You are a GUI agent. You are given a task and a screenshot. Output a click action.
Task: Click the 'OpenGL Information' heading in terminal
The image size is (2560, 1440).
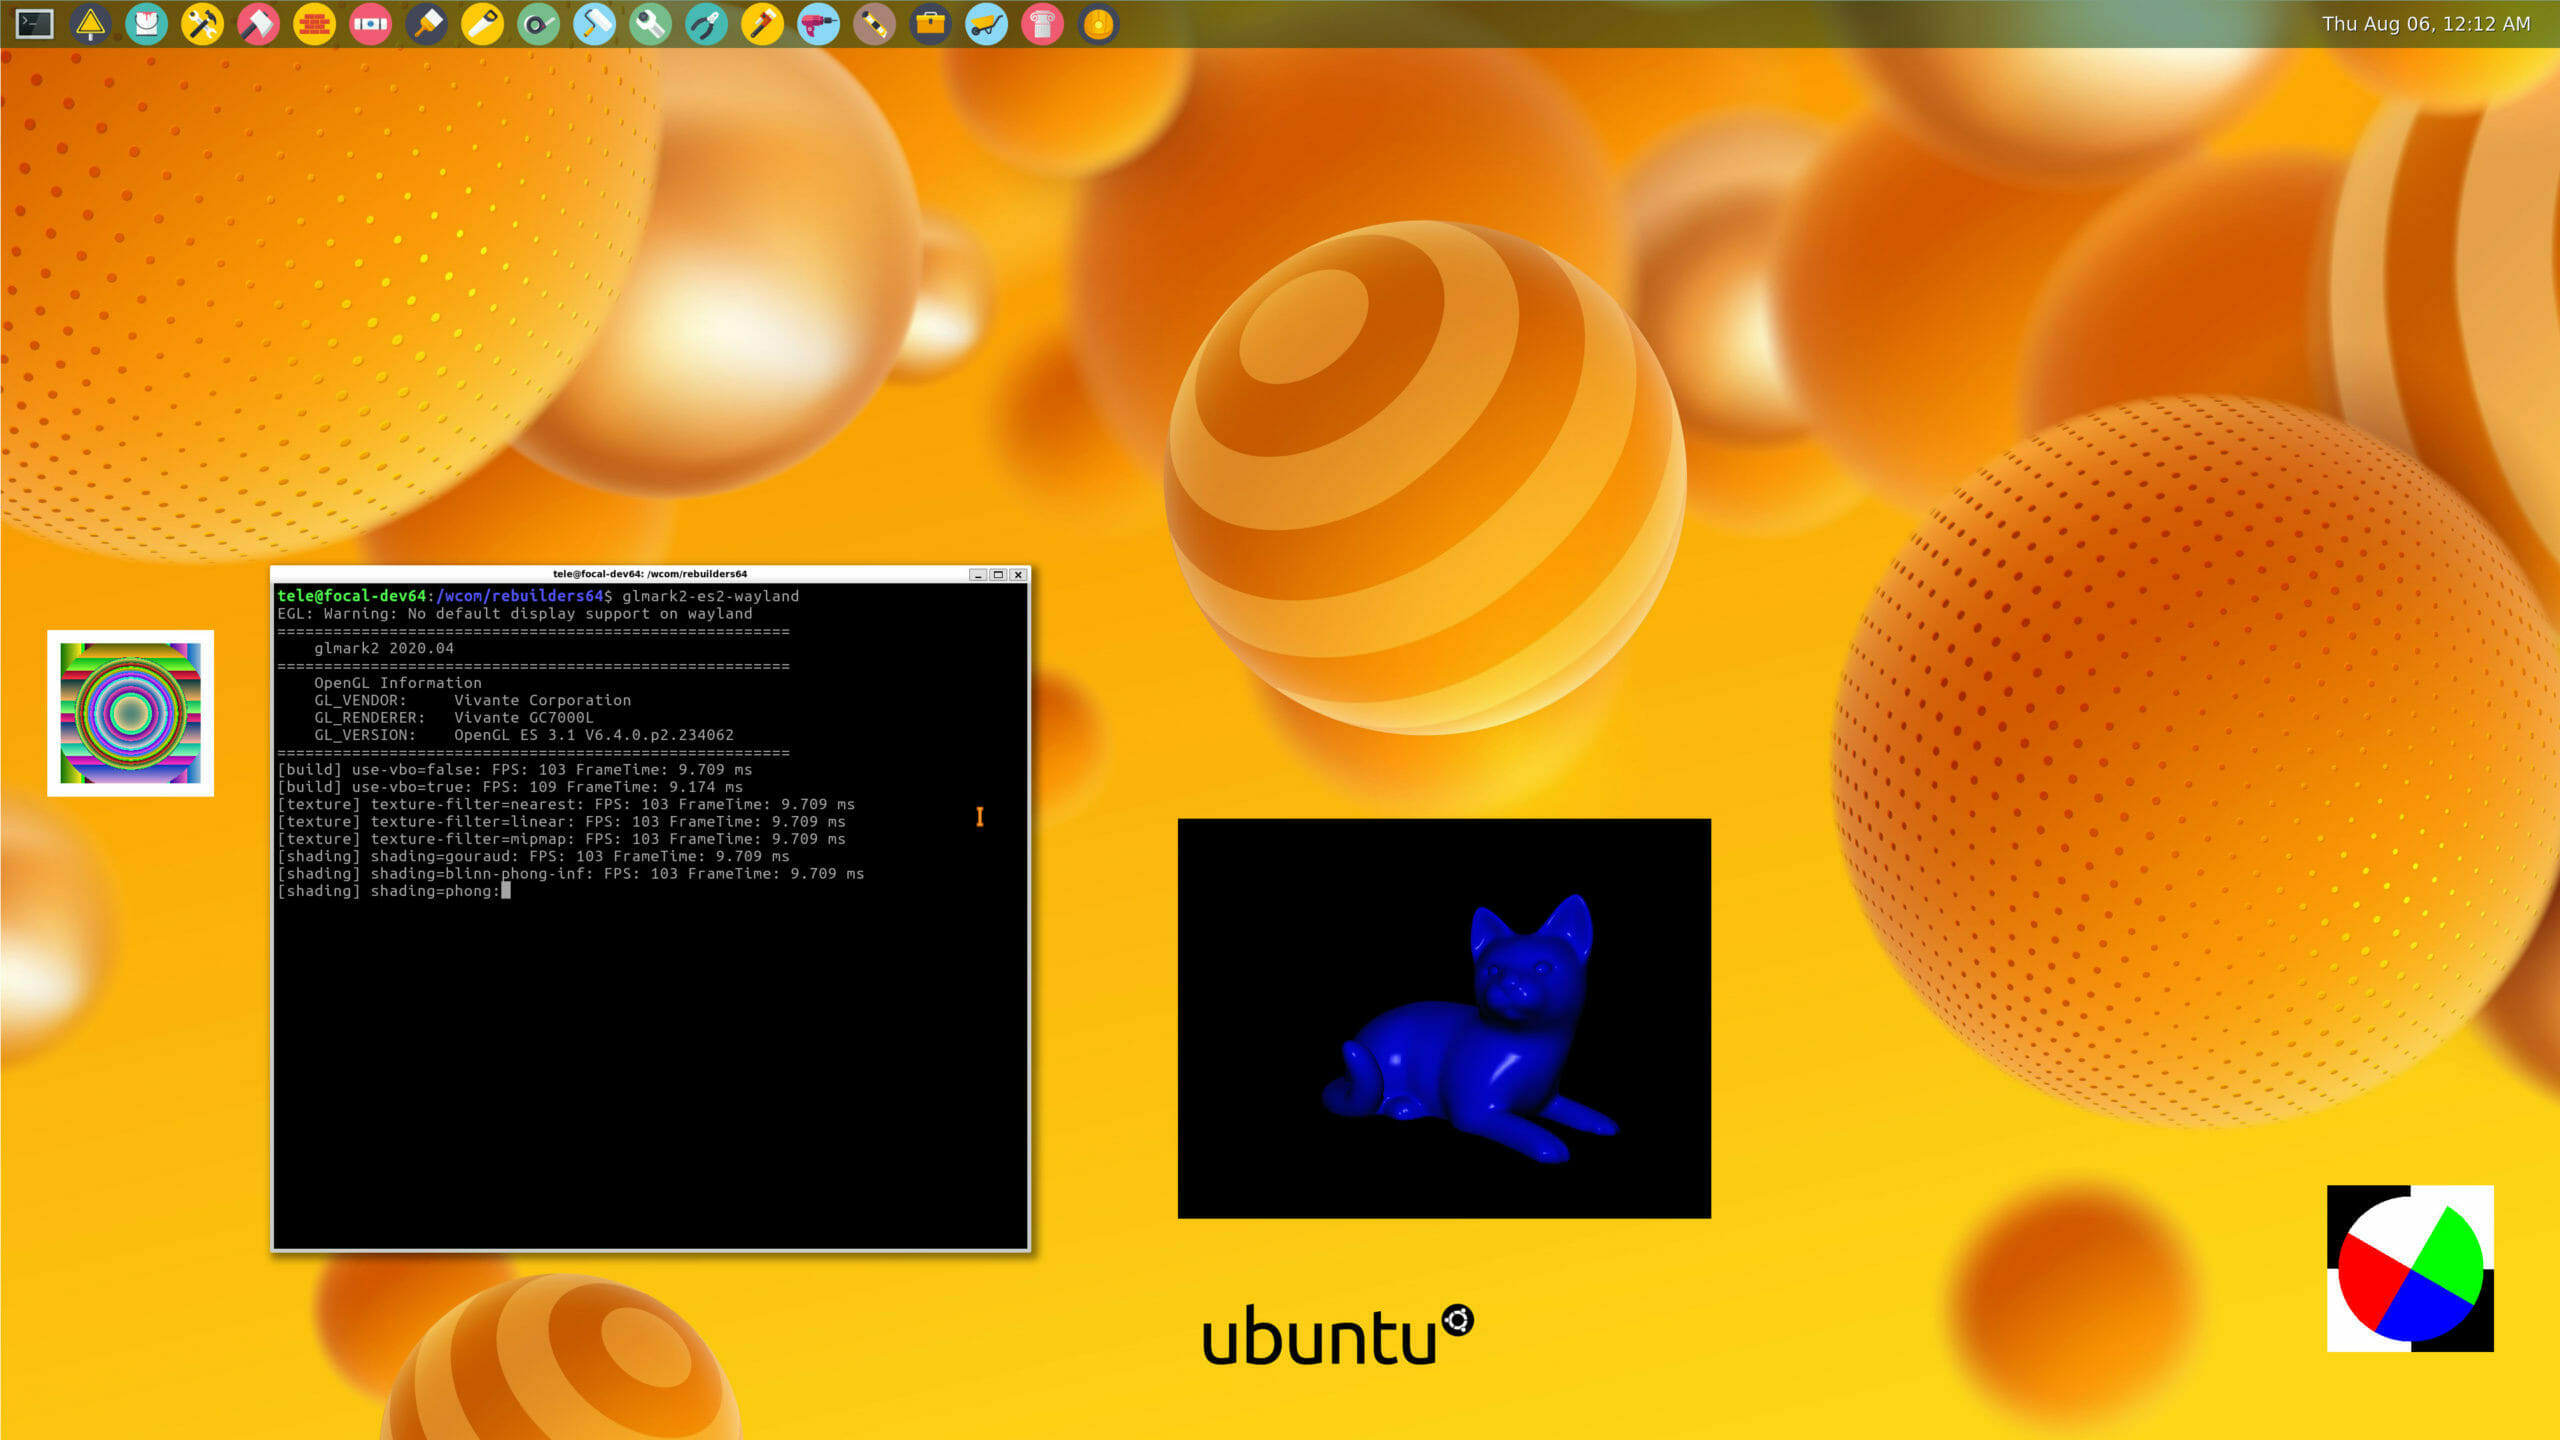click(x=398, y=683)
